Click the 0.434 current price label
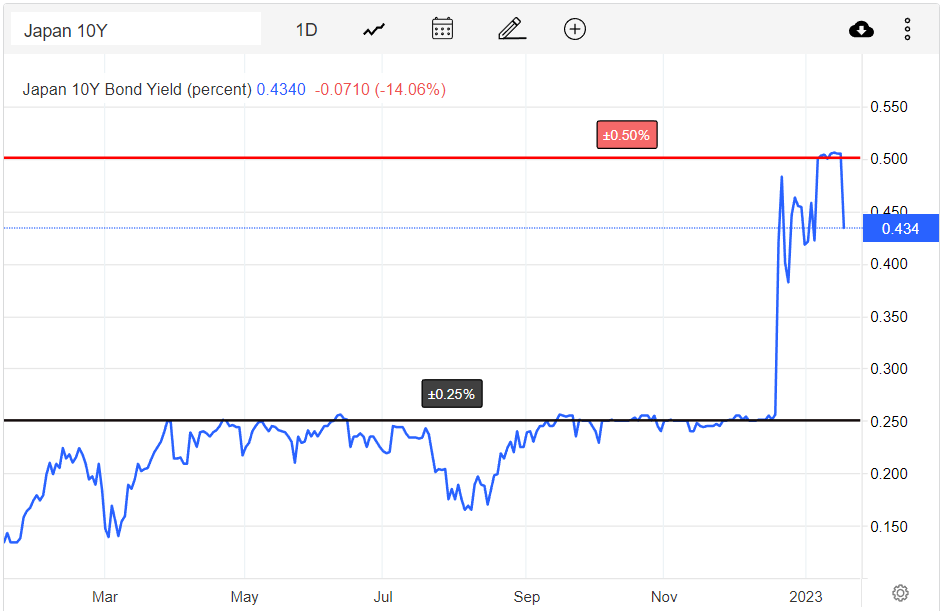 [x=900, y=229]
